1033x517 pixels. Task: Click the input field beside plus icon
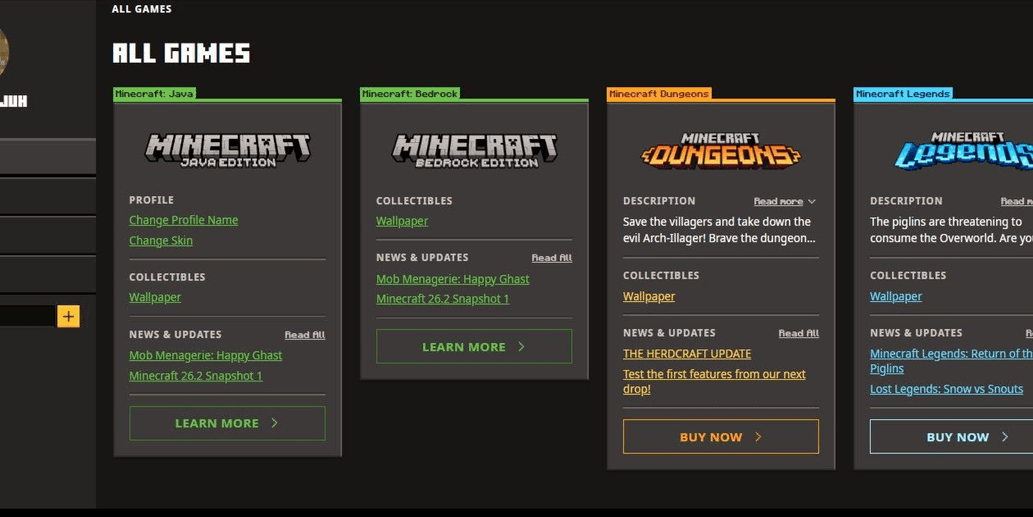27,316
